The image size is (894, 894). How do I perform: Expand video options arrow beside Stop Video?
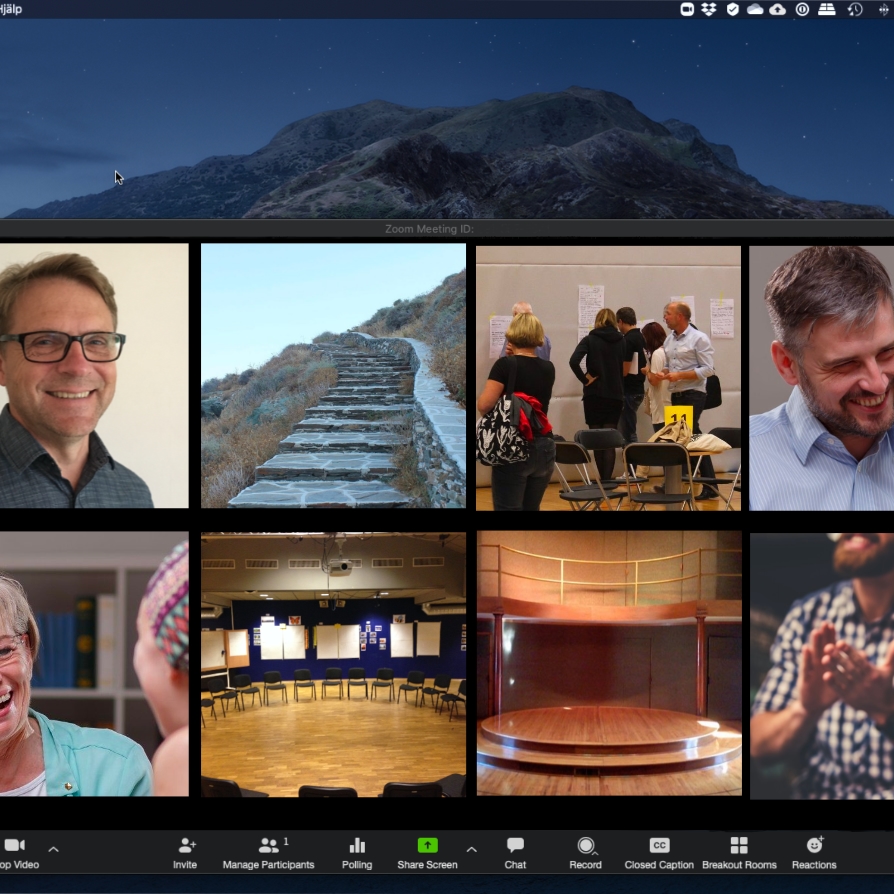click(54, 850)
